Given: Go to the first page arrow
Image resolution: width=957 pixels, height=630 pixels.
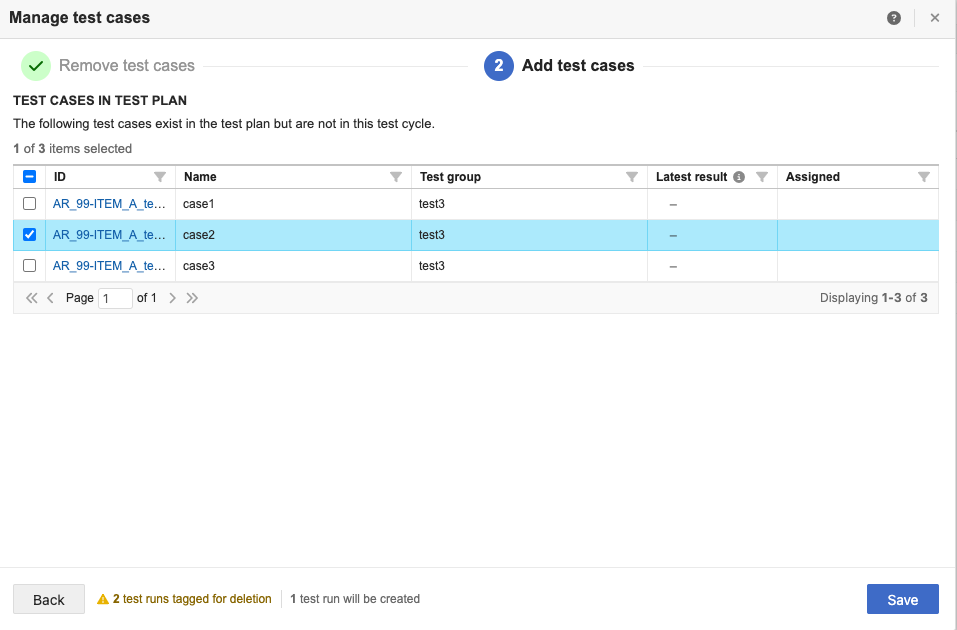Looking at the screenshot, I should pyautogui.click(x=31, y=298).
